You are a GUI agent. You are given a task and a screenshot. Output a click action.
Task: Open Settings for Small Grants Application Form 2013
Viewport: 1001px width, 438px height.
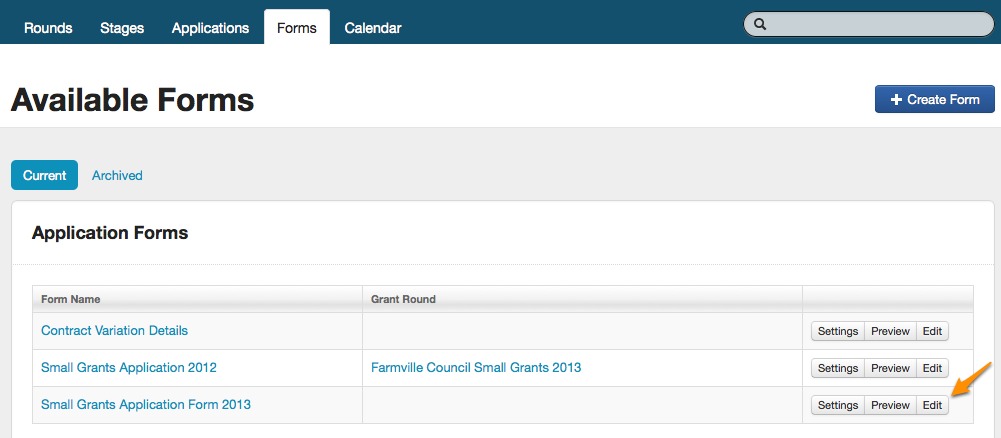837,405
